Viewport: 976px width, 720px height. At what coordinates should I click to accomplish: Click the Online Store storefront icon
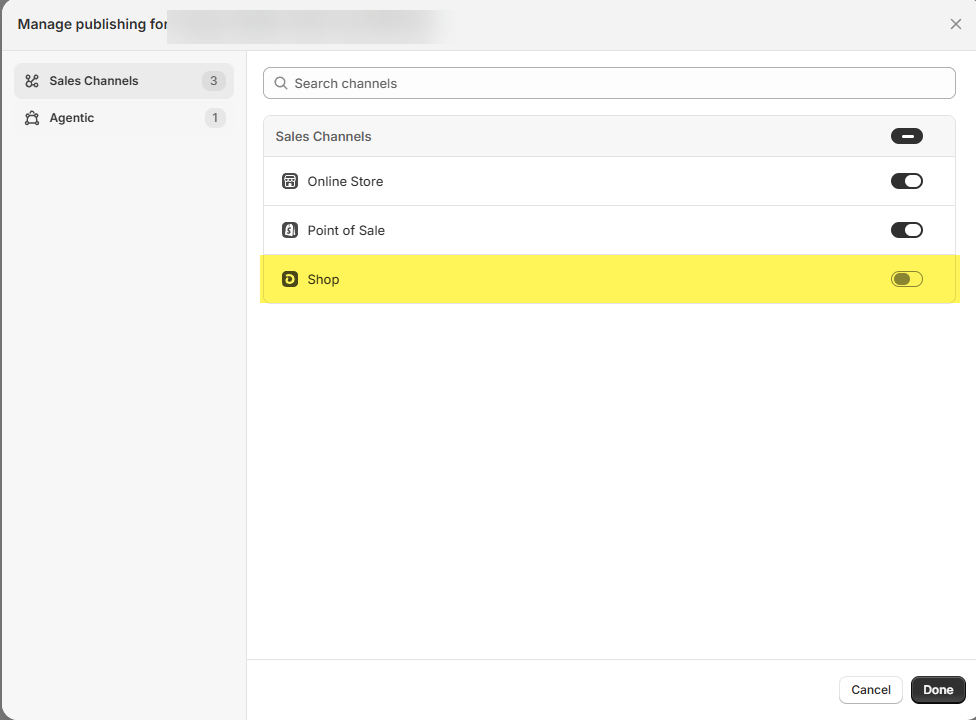point(290,181)
